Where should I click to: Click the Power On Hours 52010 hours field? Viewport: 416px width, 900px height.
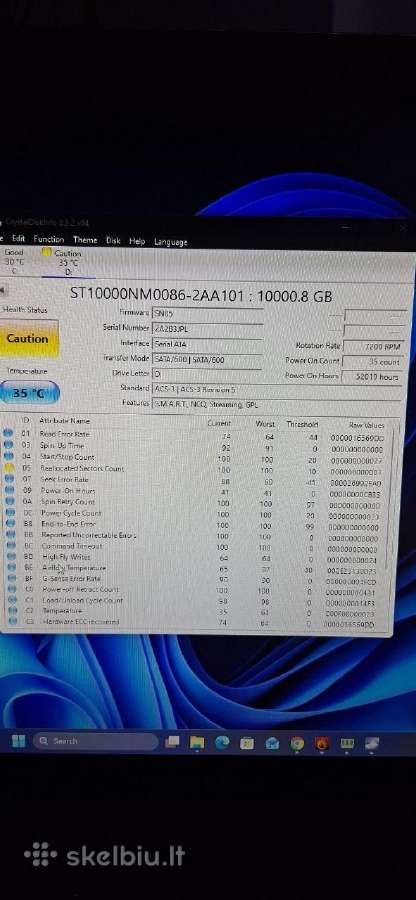(372, 377)
